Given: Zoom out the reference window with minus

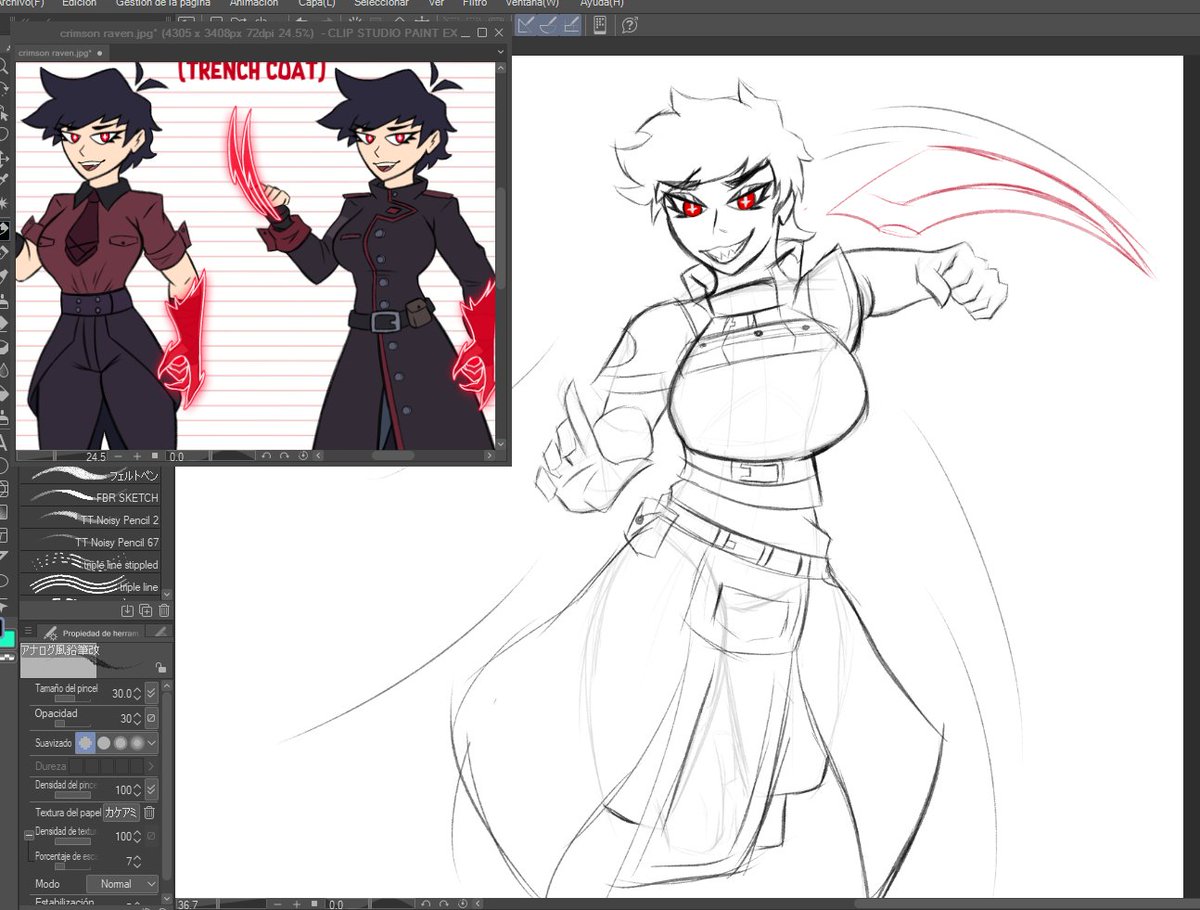Looking at the screenshot, I should [120, 456].
